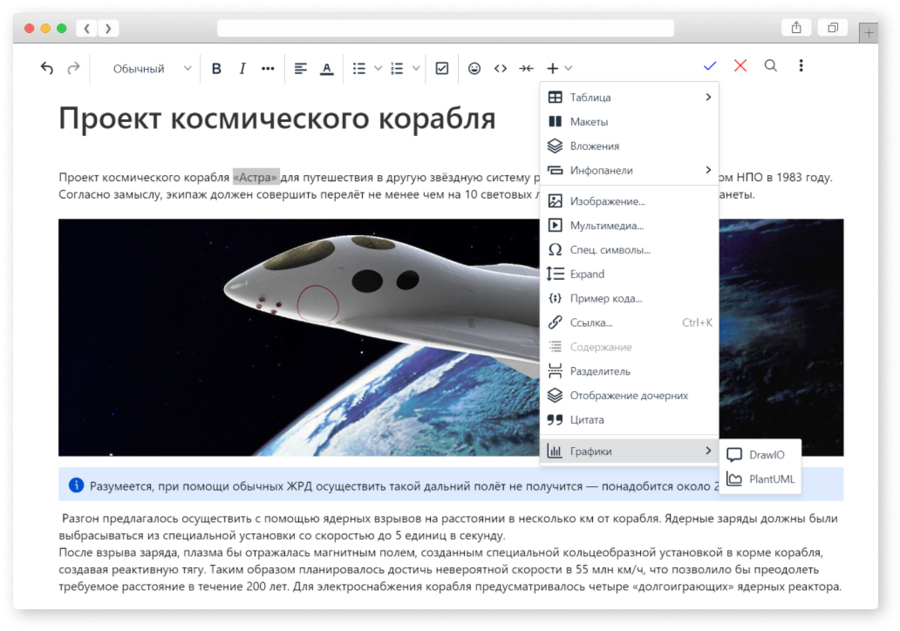Viewport: 900px width, 631px height.
Task: Insert a numbered list
Action: [x=397, y=68]
